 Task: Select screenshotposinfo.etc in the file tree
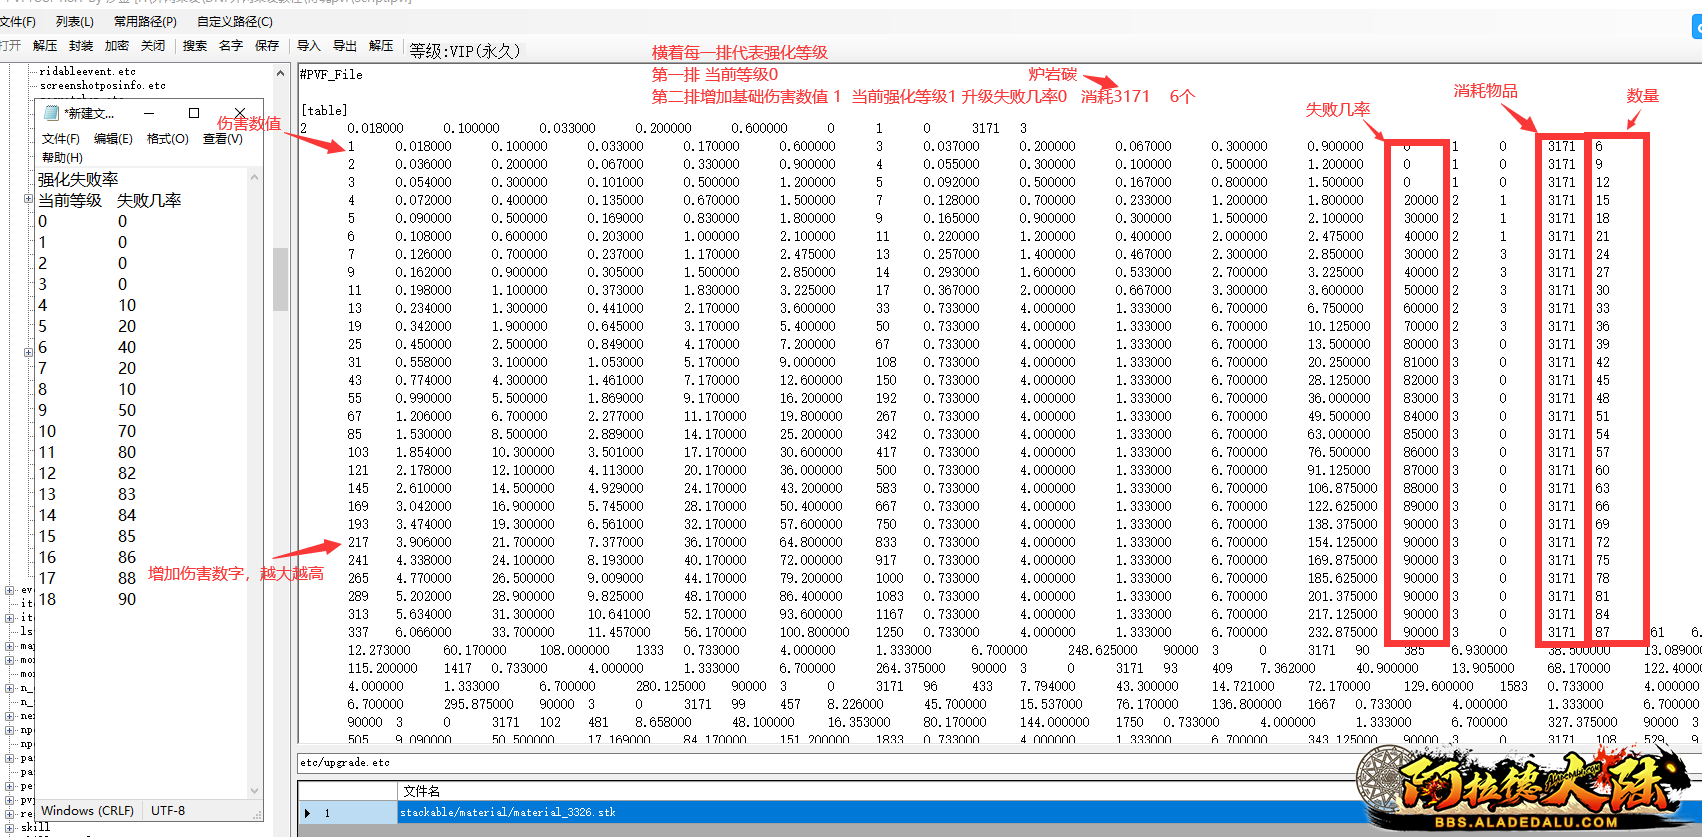pyautogui.click(x=103, y=86)
